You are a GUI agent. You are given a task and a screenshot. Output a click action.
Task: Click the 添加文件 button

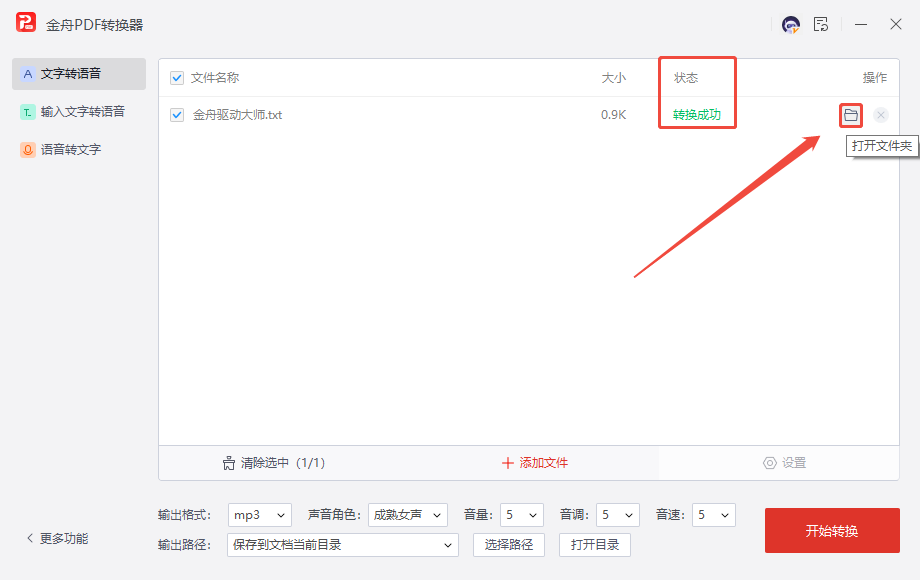tap(535, 463)
